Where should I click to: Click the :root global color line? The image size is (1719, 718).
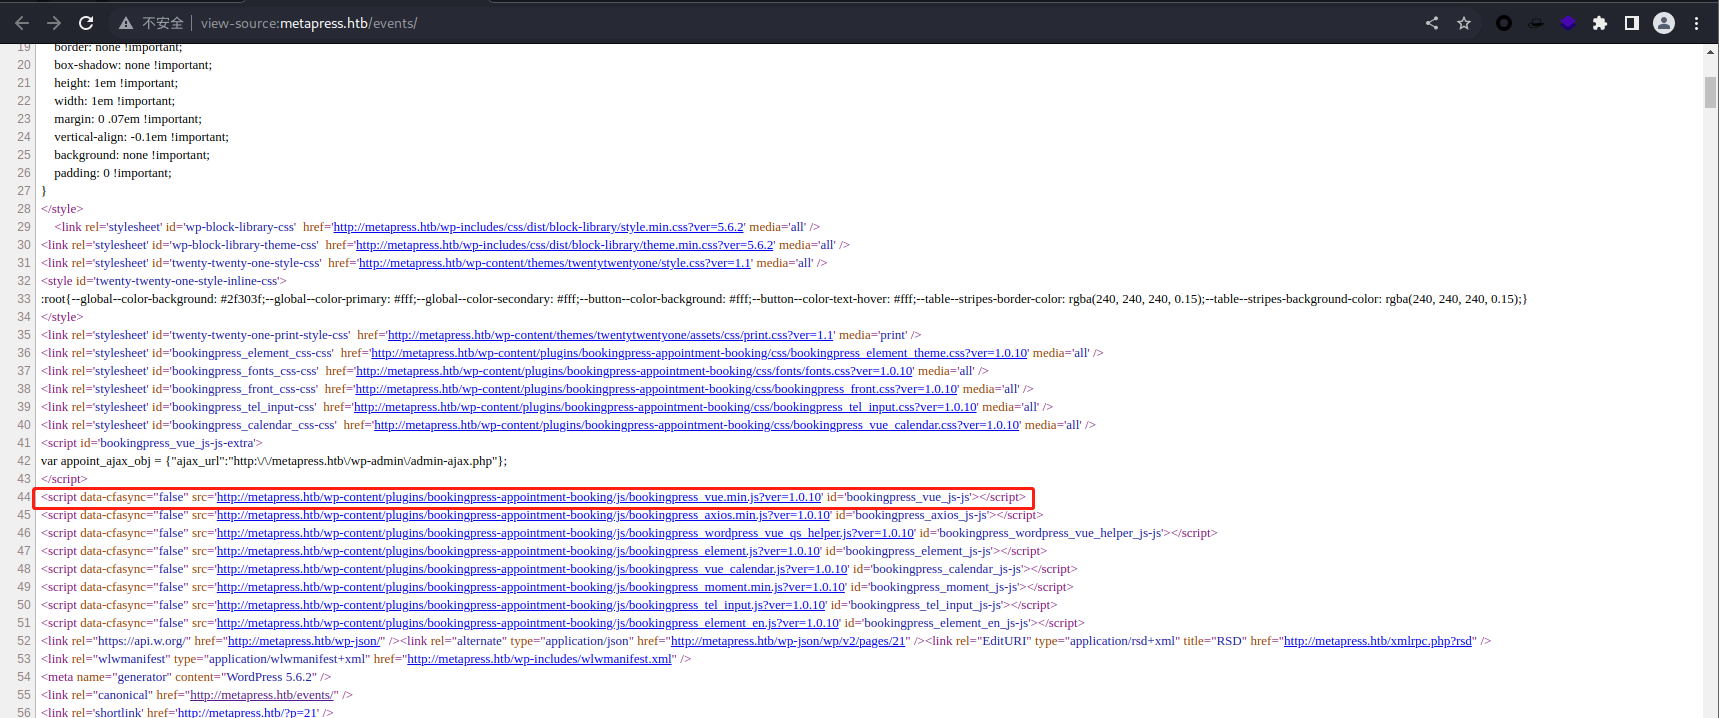pos(784,299)
